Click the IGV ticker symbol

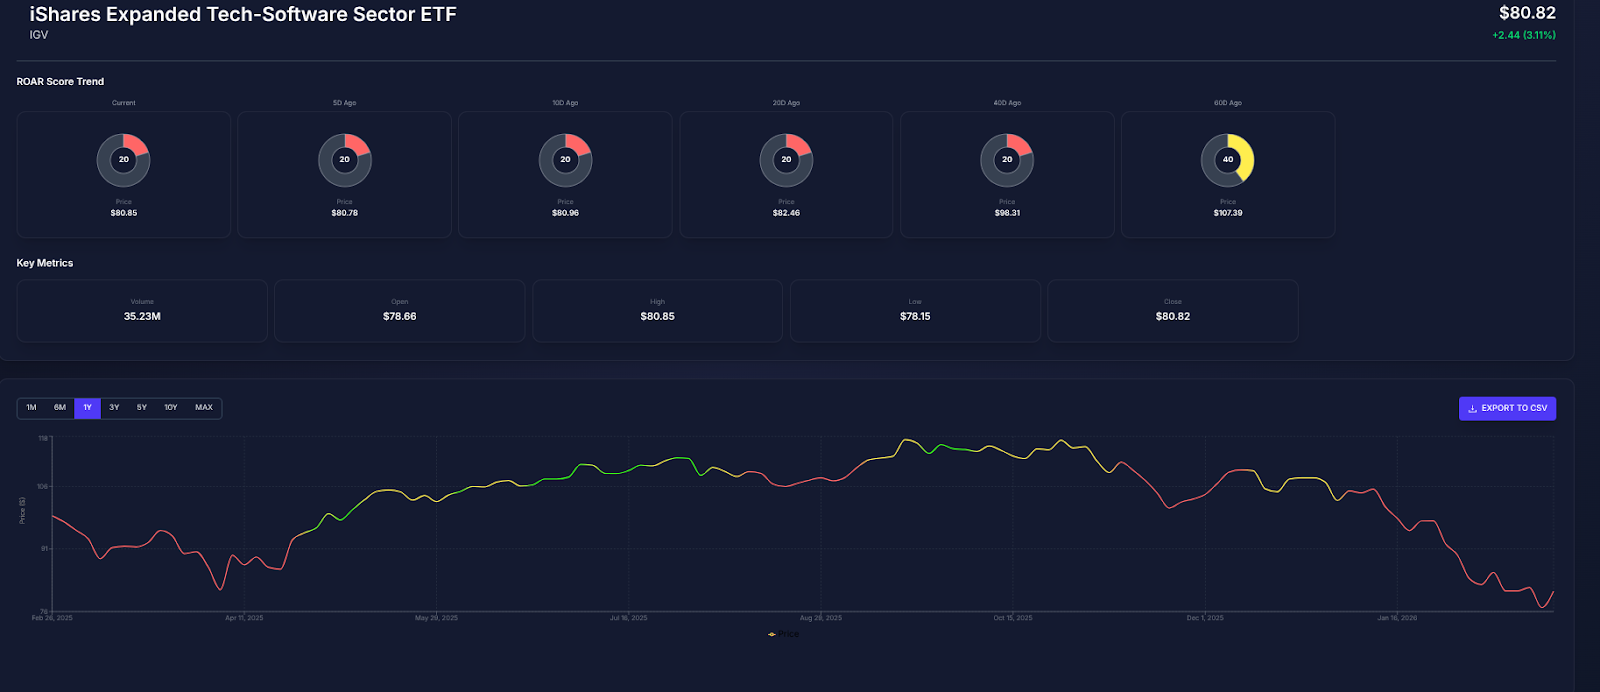[39, 35]
